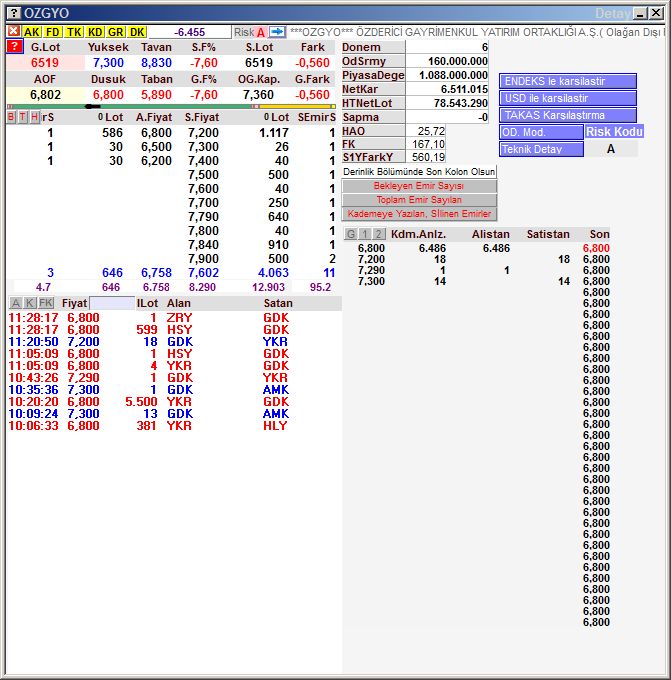Open the GR yellow toolbar button
Image resolution: width=671 pixels, height=680 pixels.
116,32
